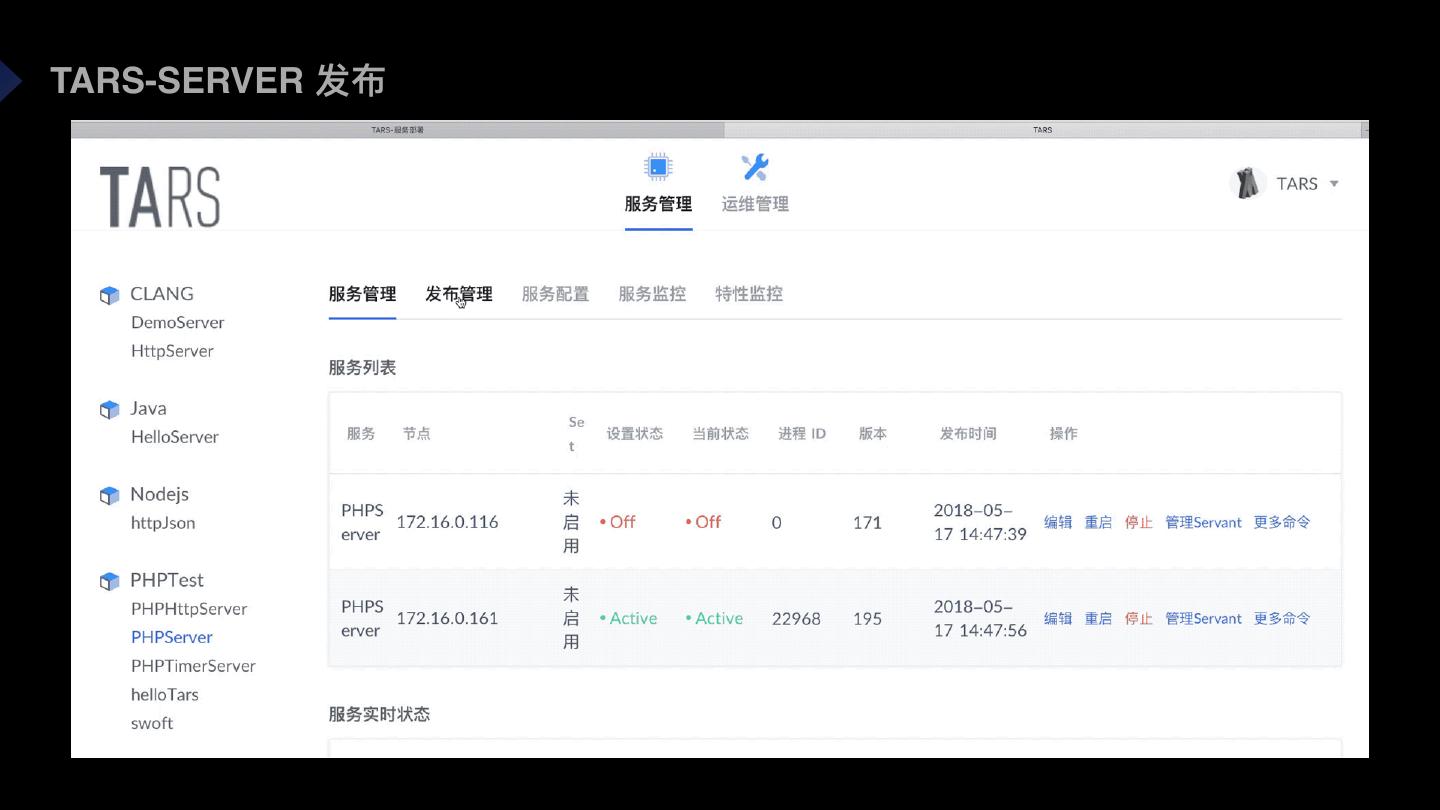Viewport: 1440px width, 810px height.
Task: Open the 服务配置 tab
Action: point(555,294)
